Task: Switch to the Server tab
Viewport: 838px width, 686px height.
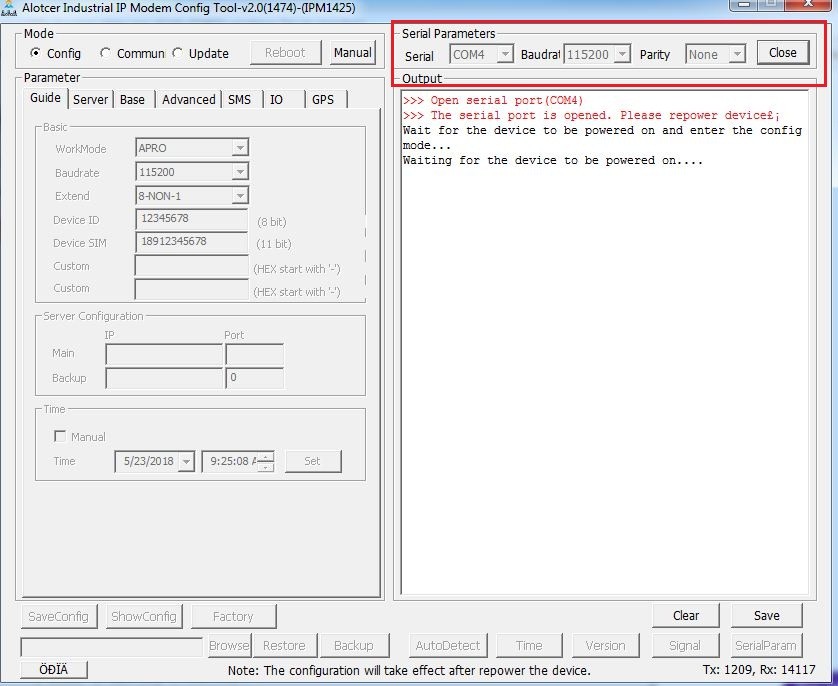Action: click(x=90, y=99)
